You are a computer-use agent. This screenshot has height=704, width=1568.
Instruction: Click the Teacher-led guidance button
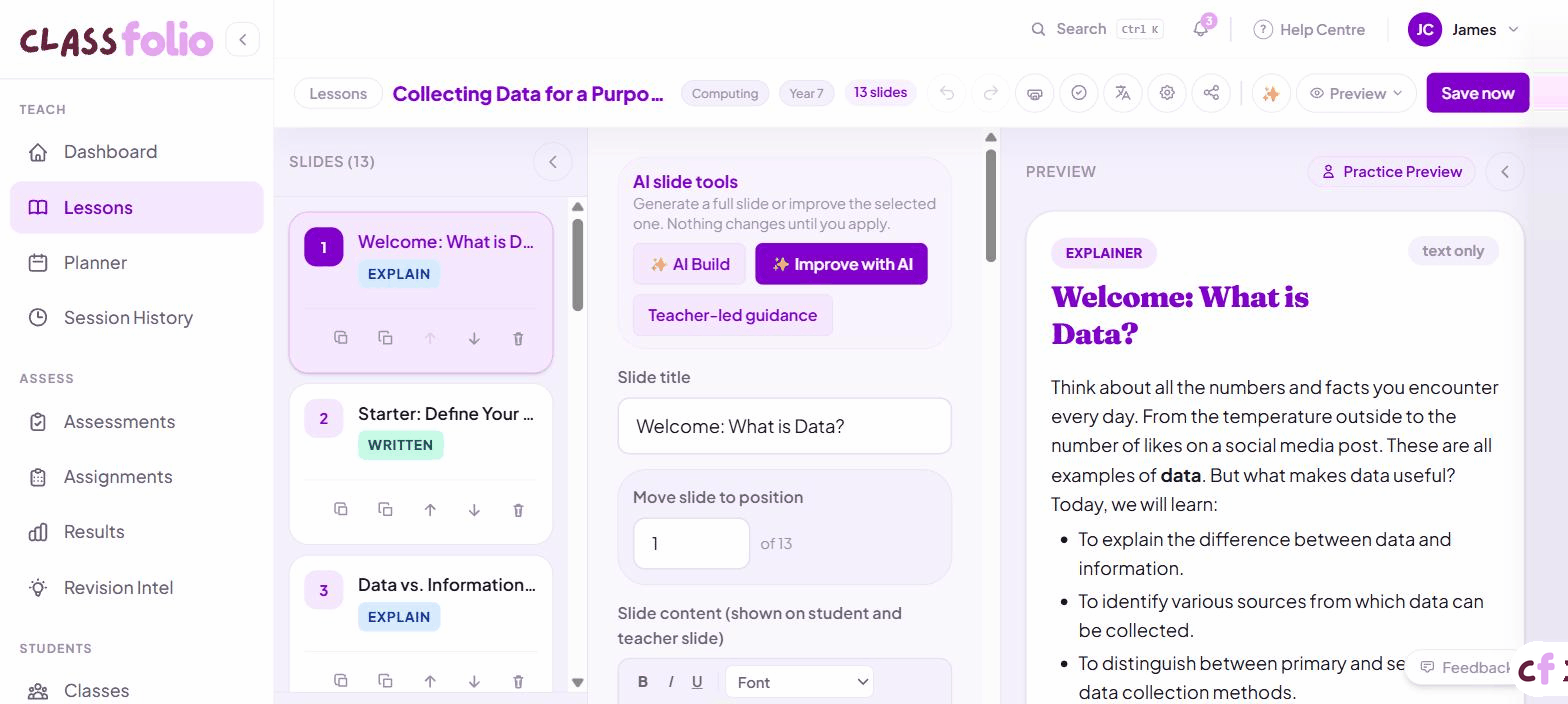[x=732, y=315]
